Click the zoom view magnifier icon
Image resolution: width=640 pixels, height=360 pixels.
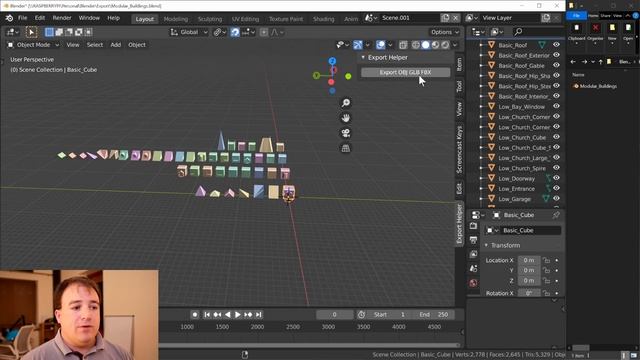tap(346, 103)
